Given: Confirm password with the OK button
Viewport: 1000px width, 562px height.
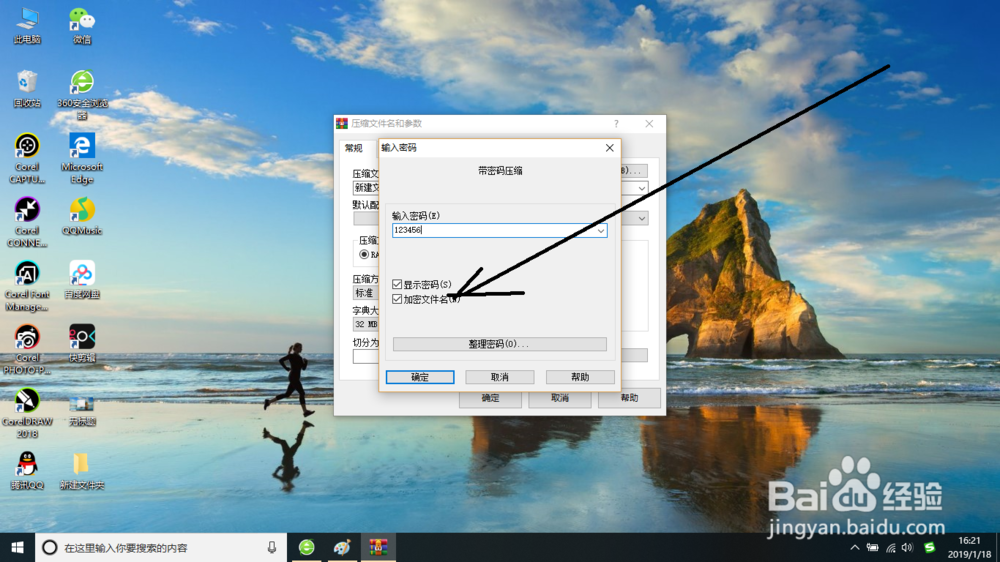Looking at the screenshot, I should point(420,377).
